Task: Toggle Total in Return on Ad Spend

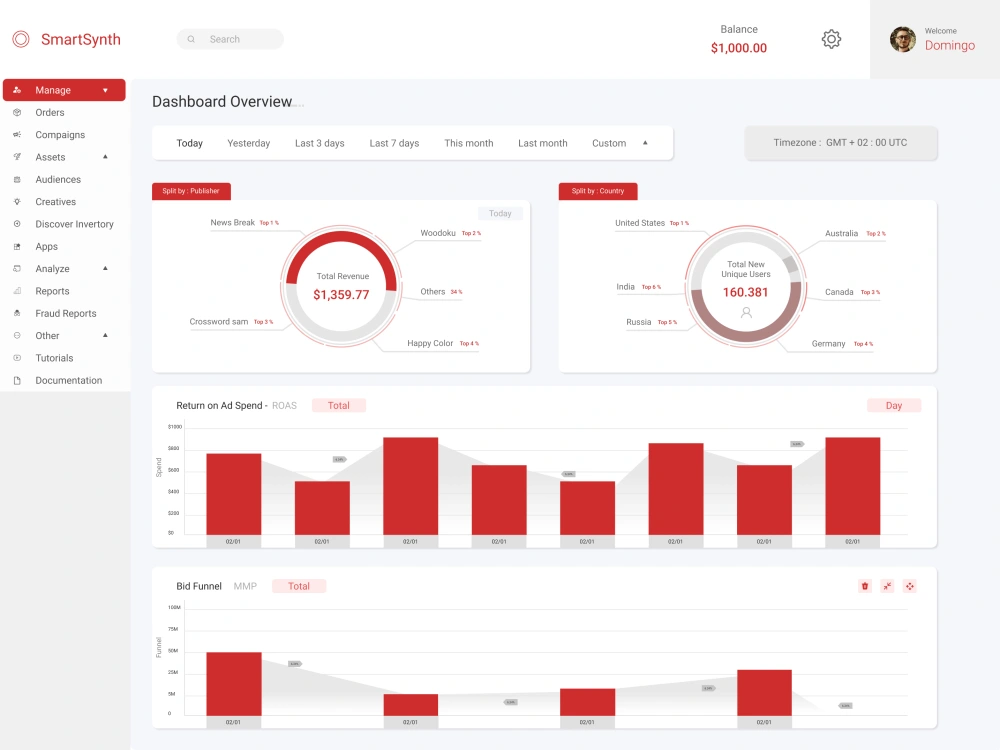Action: point(339,406)
